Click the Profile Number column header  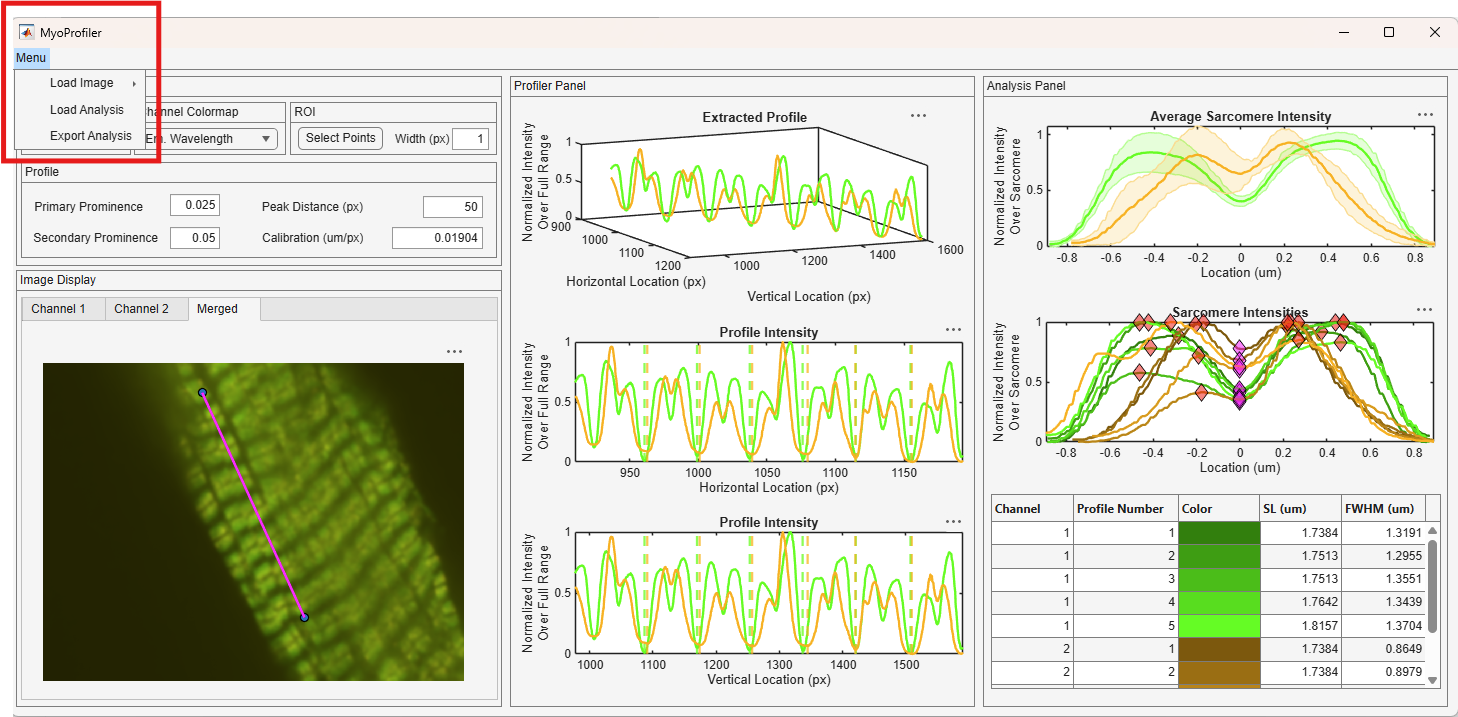pos(1126,508)
